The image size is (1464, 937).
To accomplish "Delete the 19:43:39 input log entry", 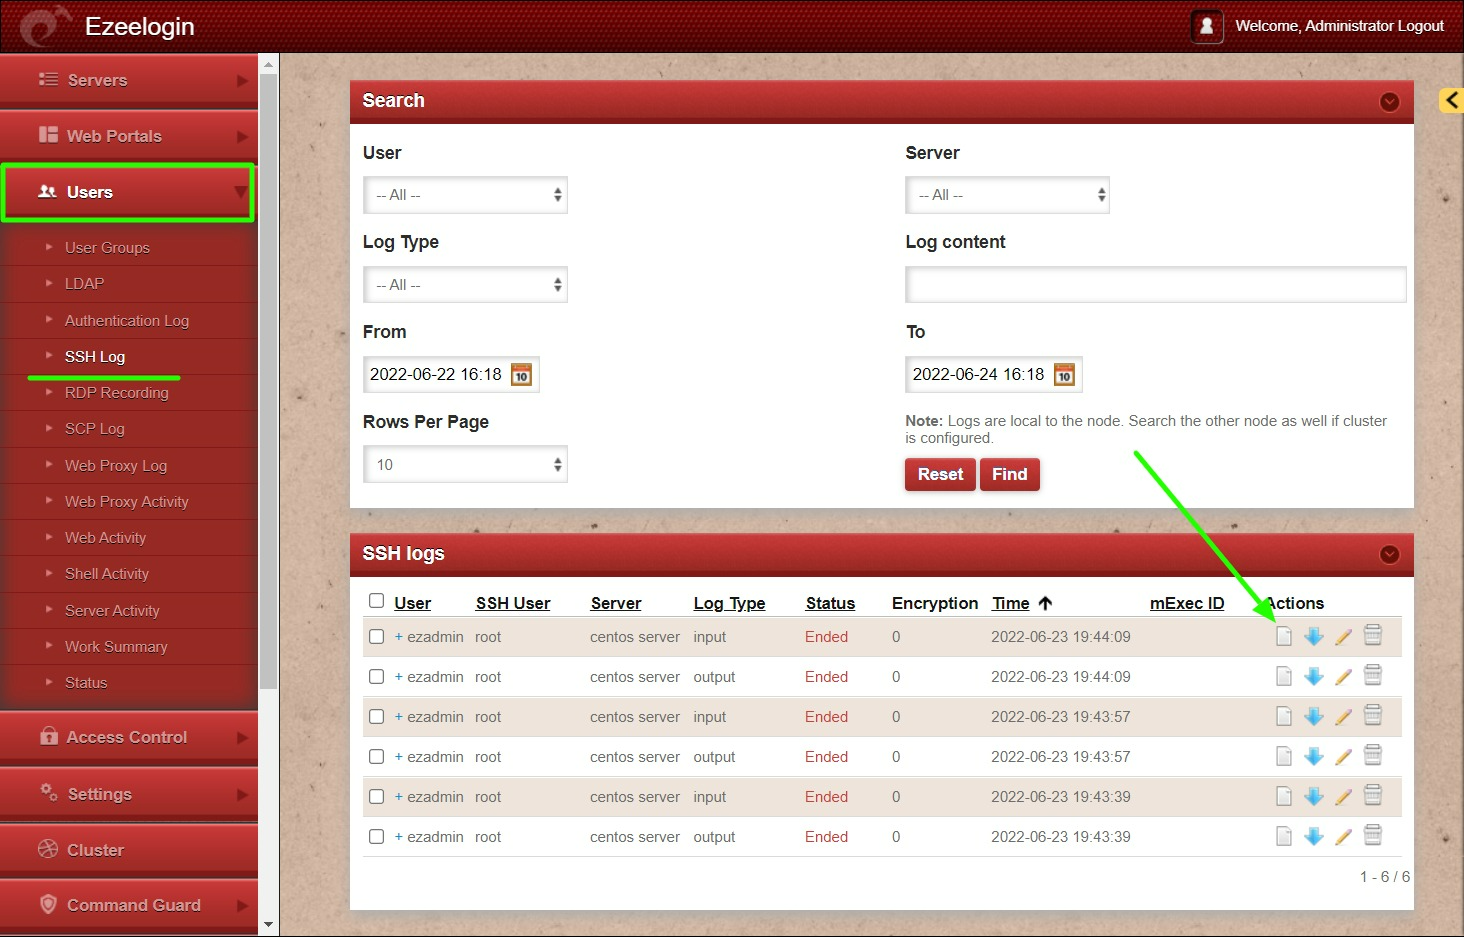I will point(1373,795).
